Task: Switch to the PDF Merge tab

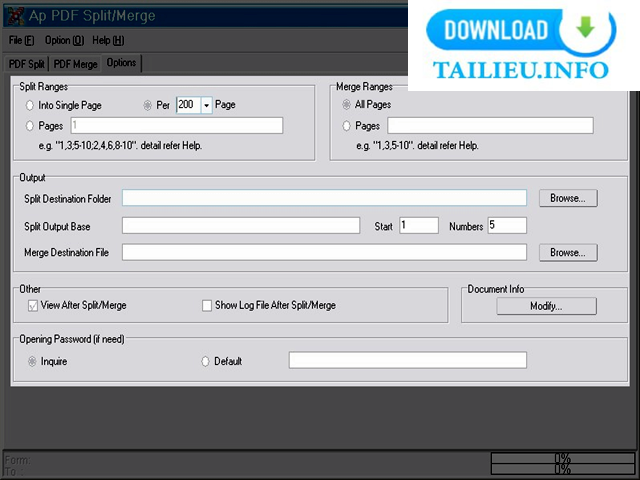Action: pyautogui.click(x=76, y=64)
